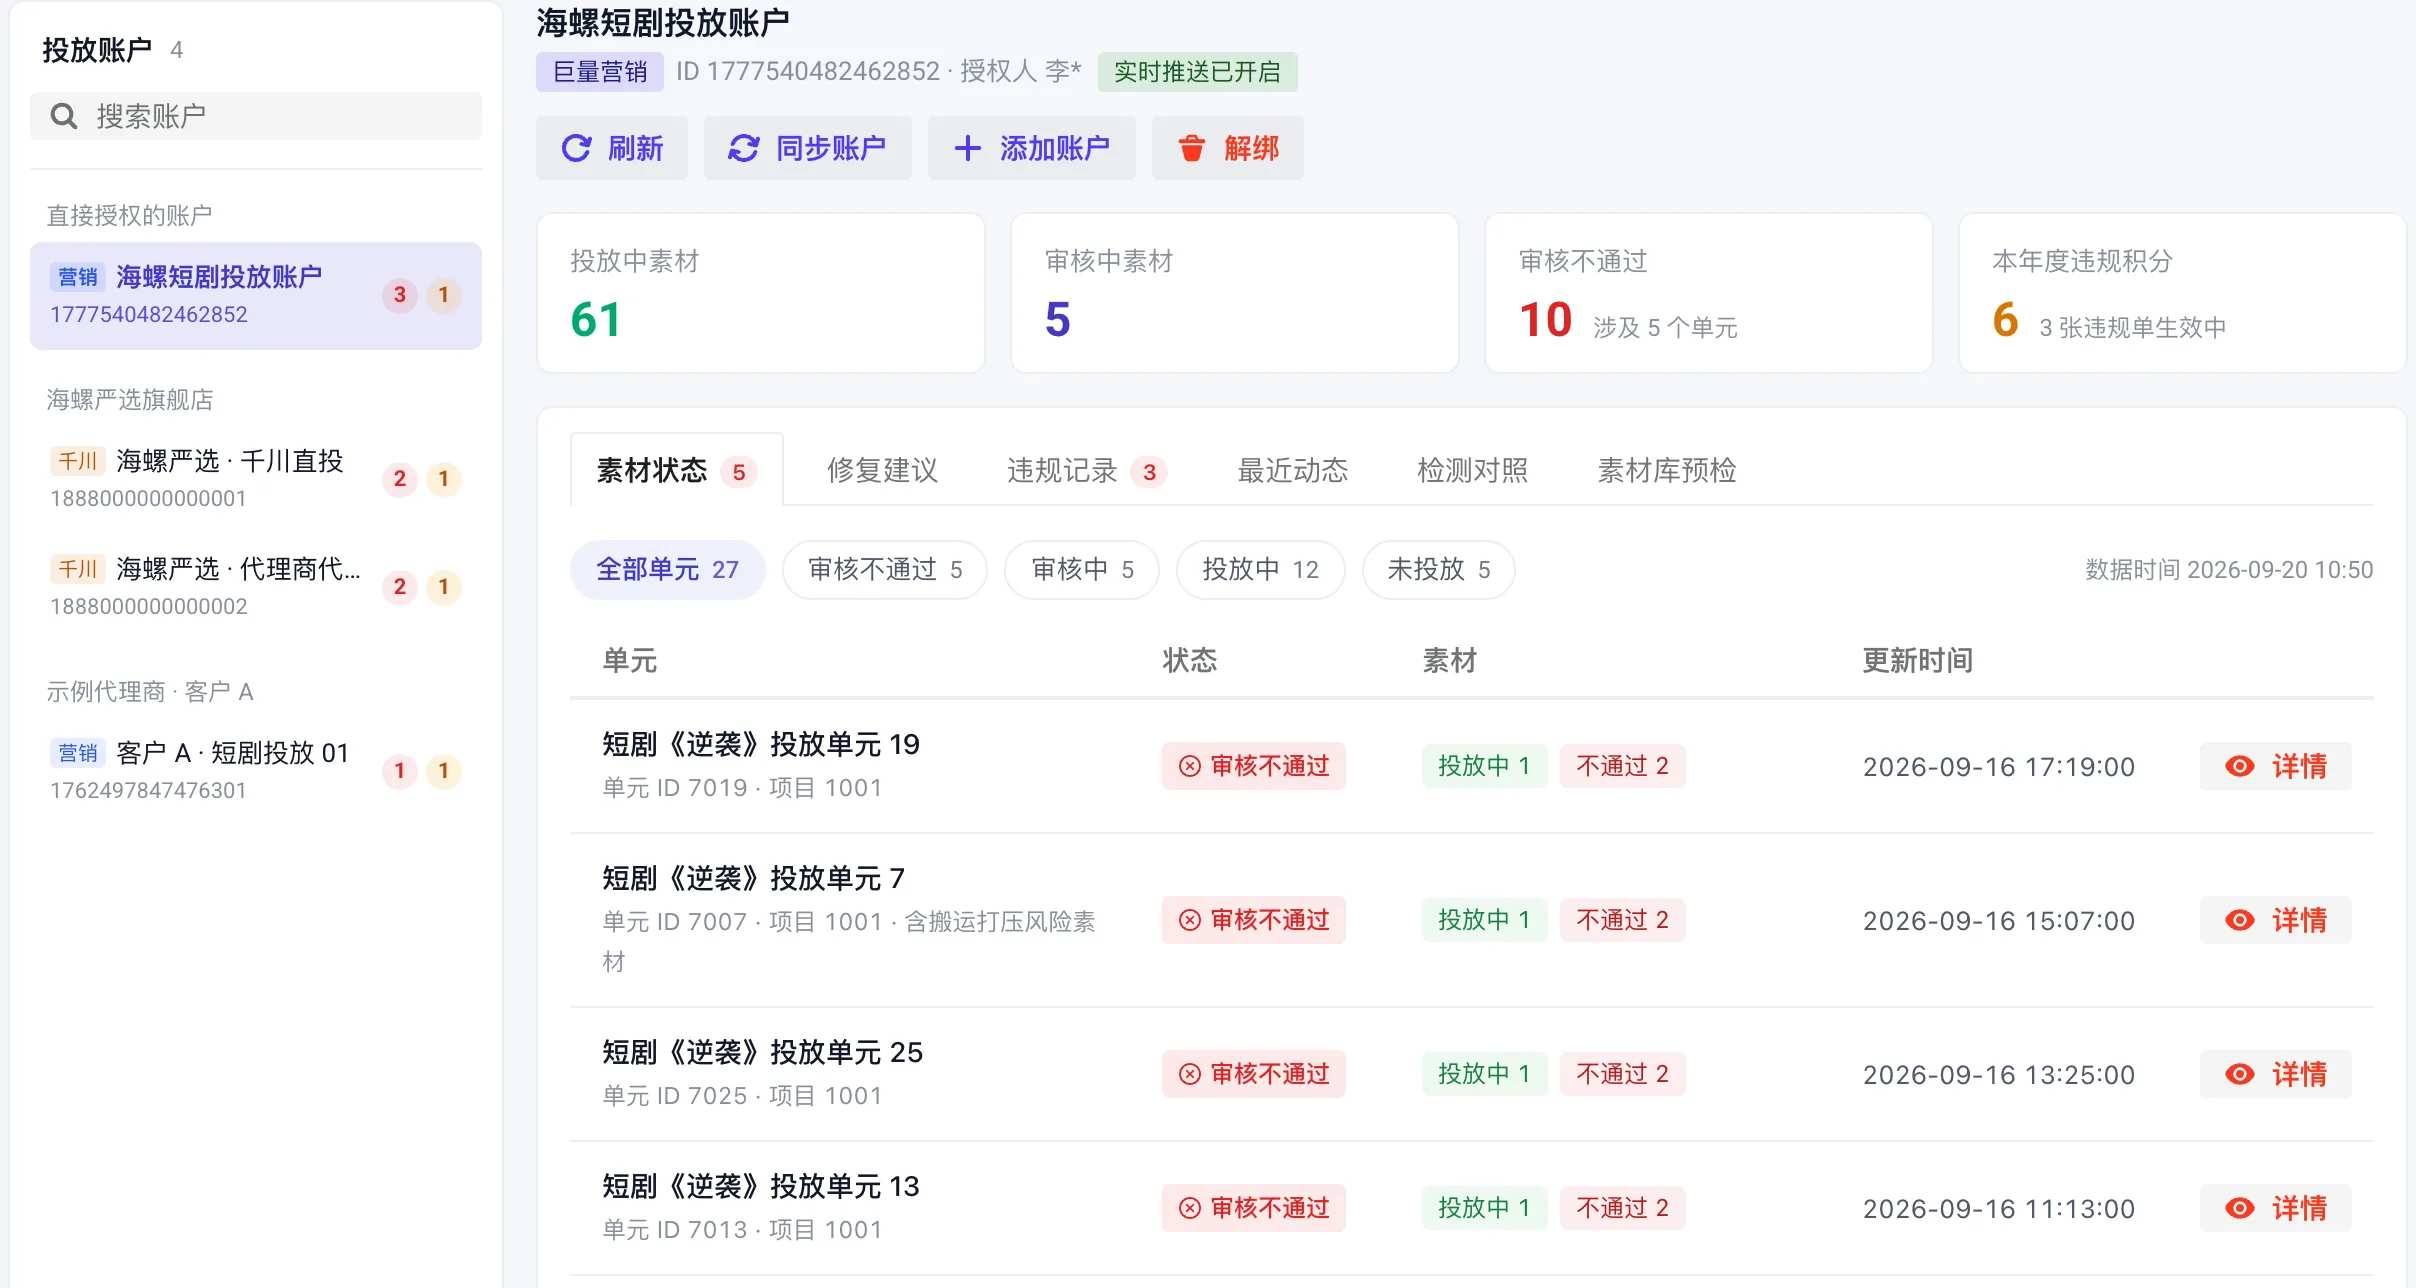
Task: Select 海螺严选 · 千川直投 account
Action: click(256, 479)
